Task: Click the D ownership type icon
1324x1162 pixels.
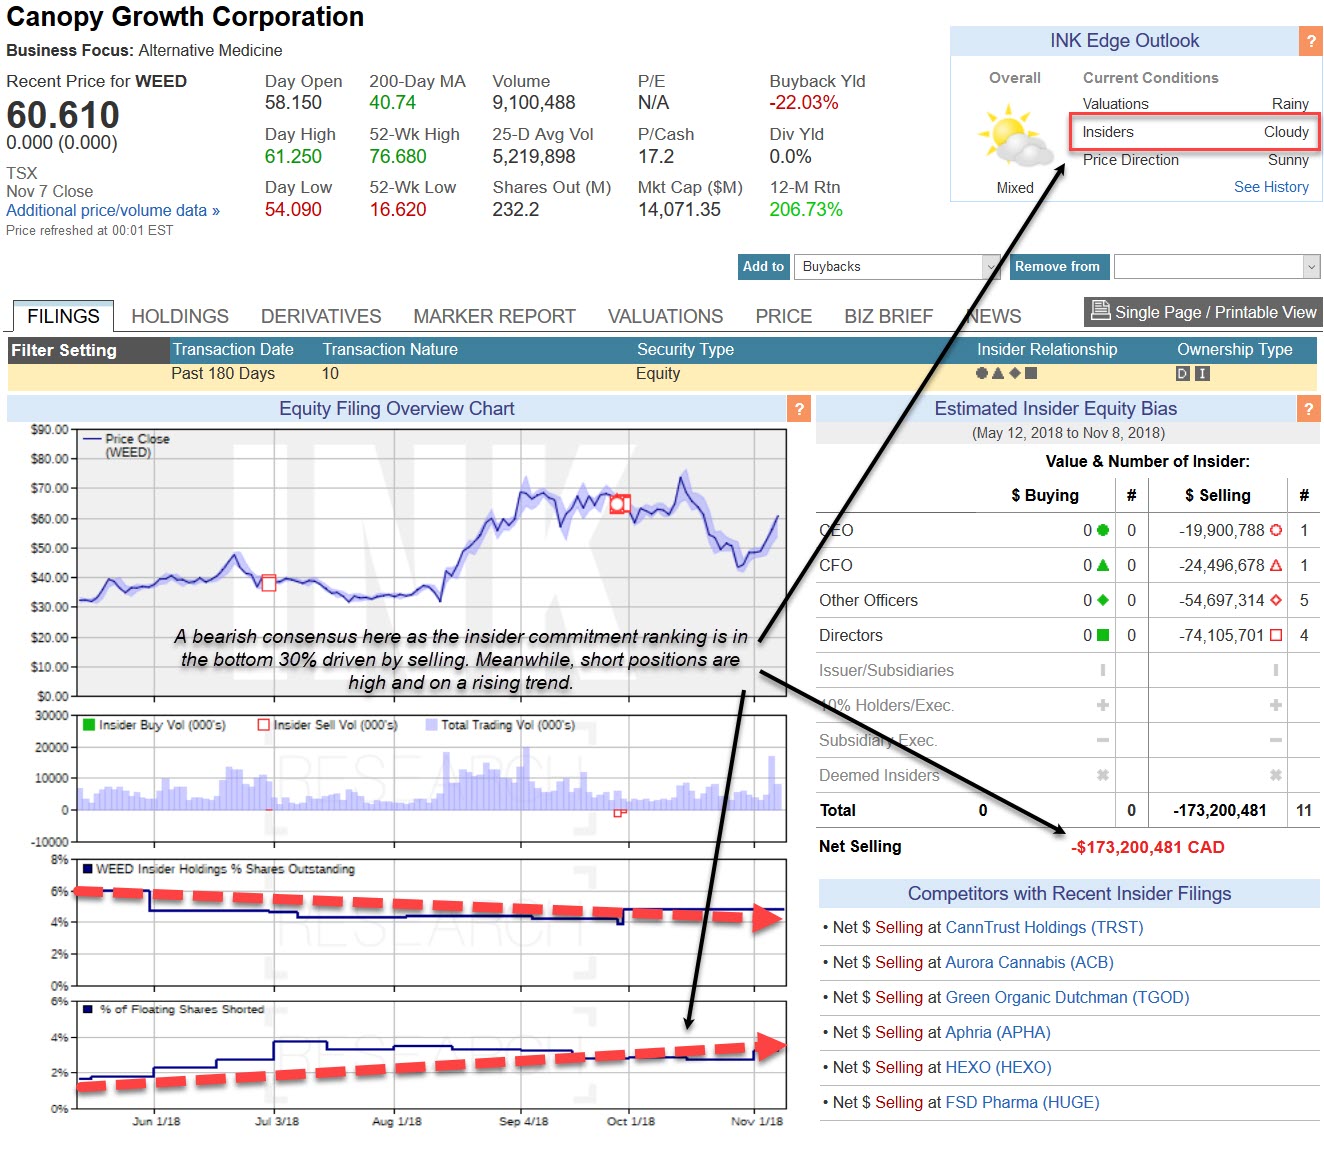Action: [1183, 373]
